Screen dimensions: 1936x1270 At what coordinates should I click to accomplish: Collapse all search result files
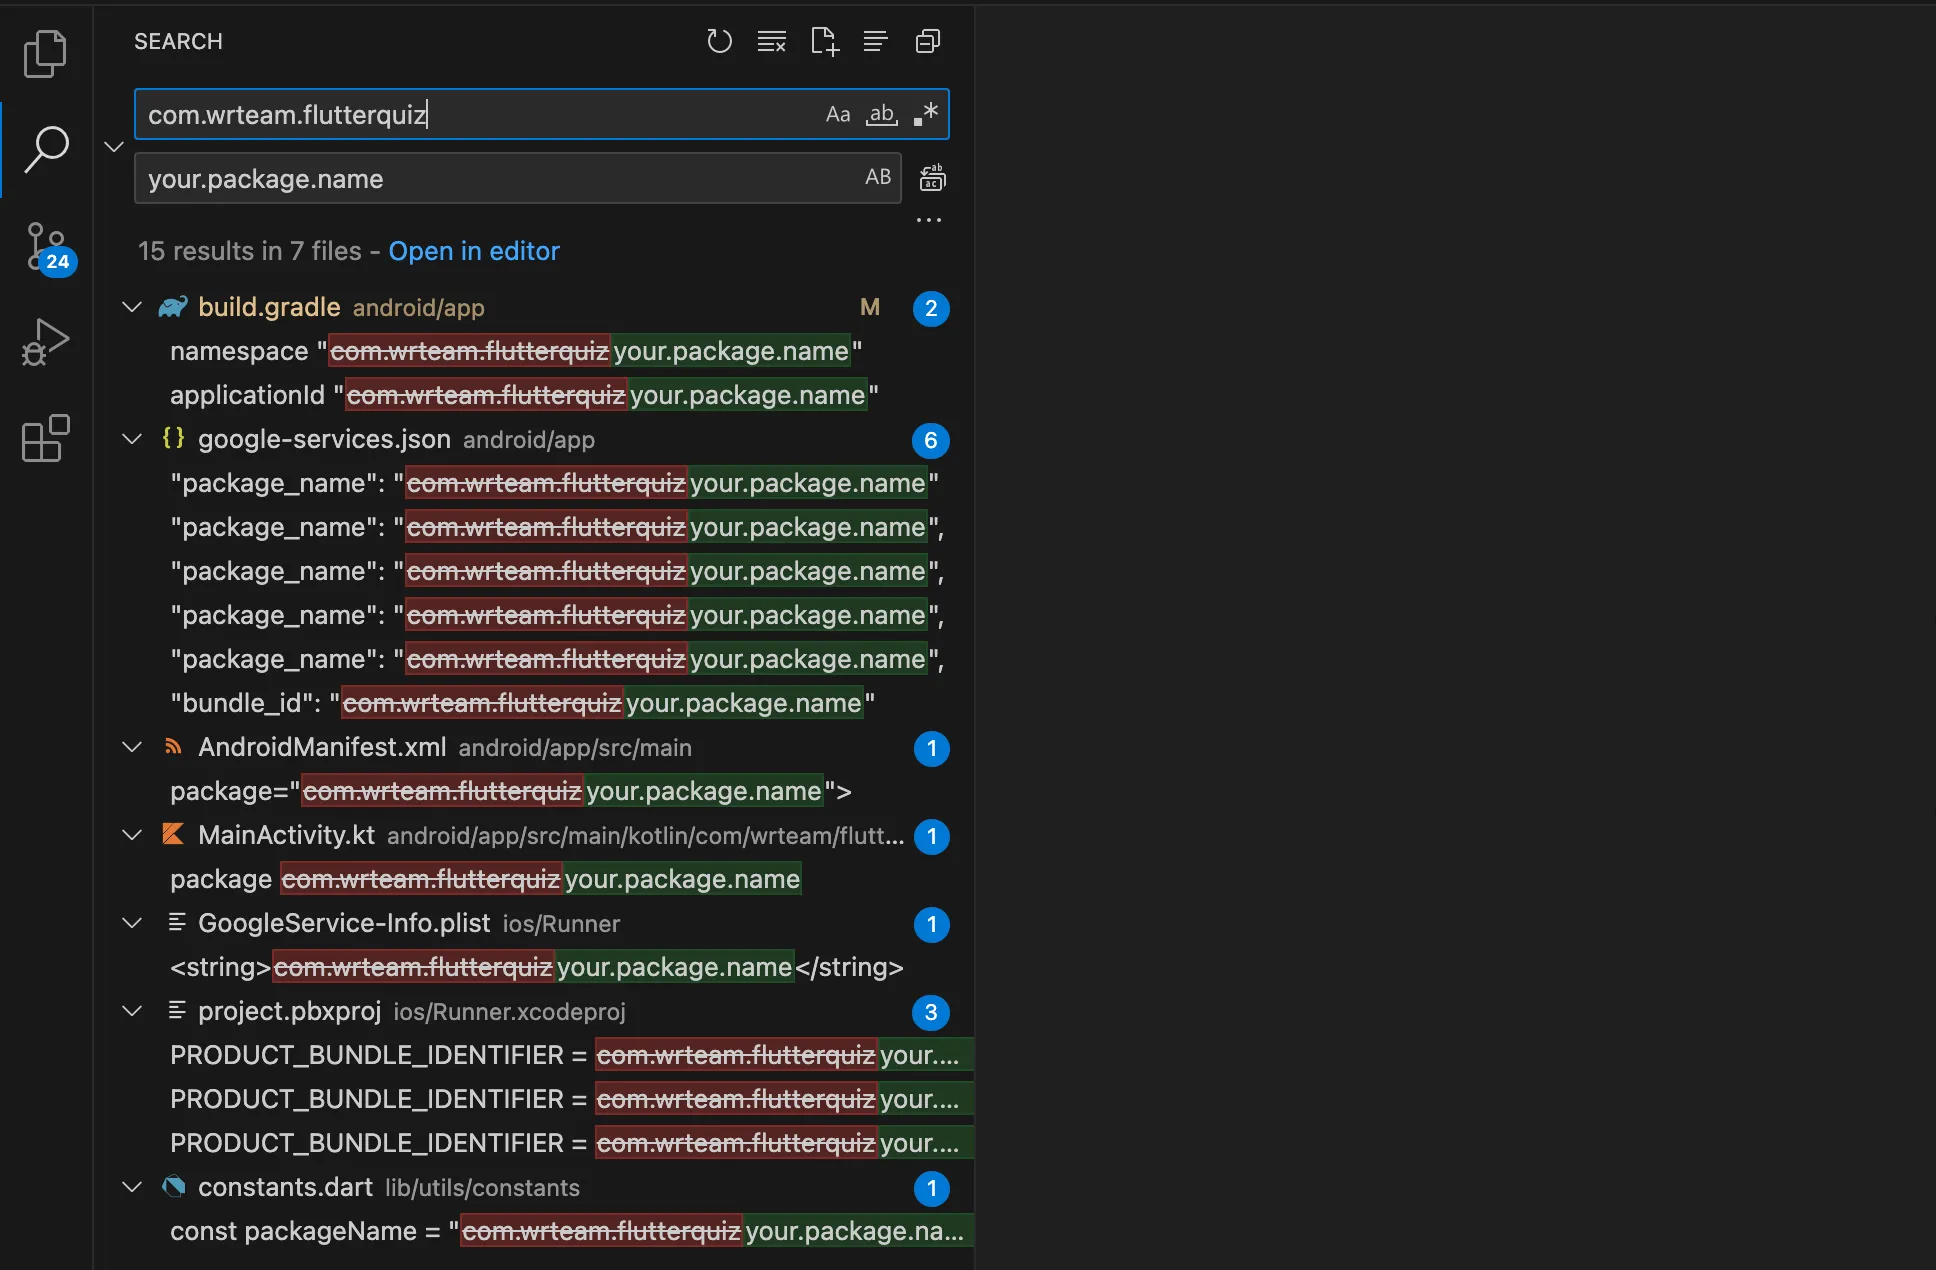927,41
